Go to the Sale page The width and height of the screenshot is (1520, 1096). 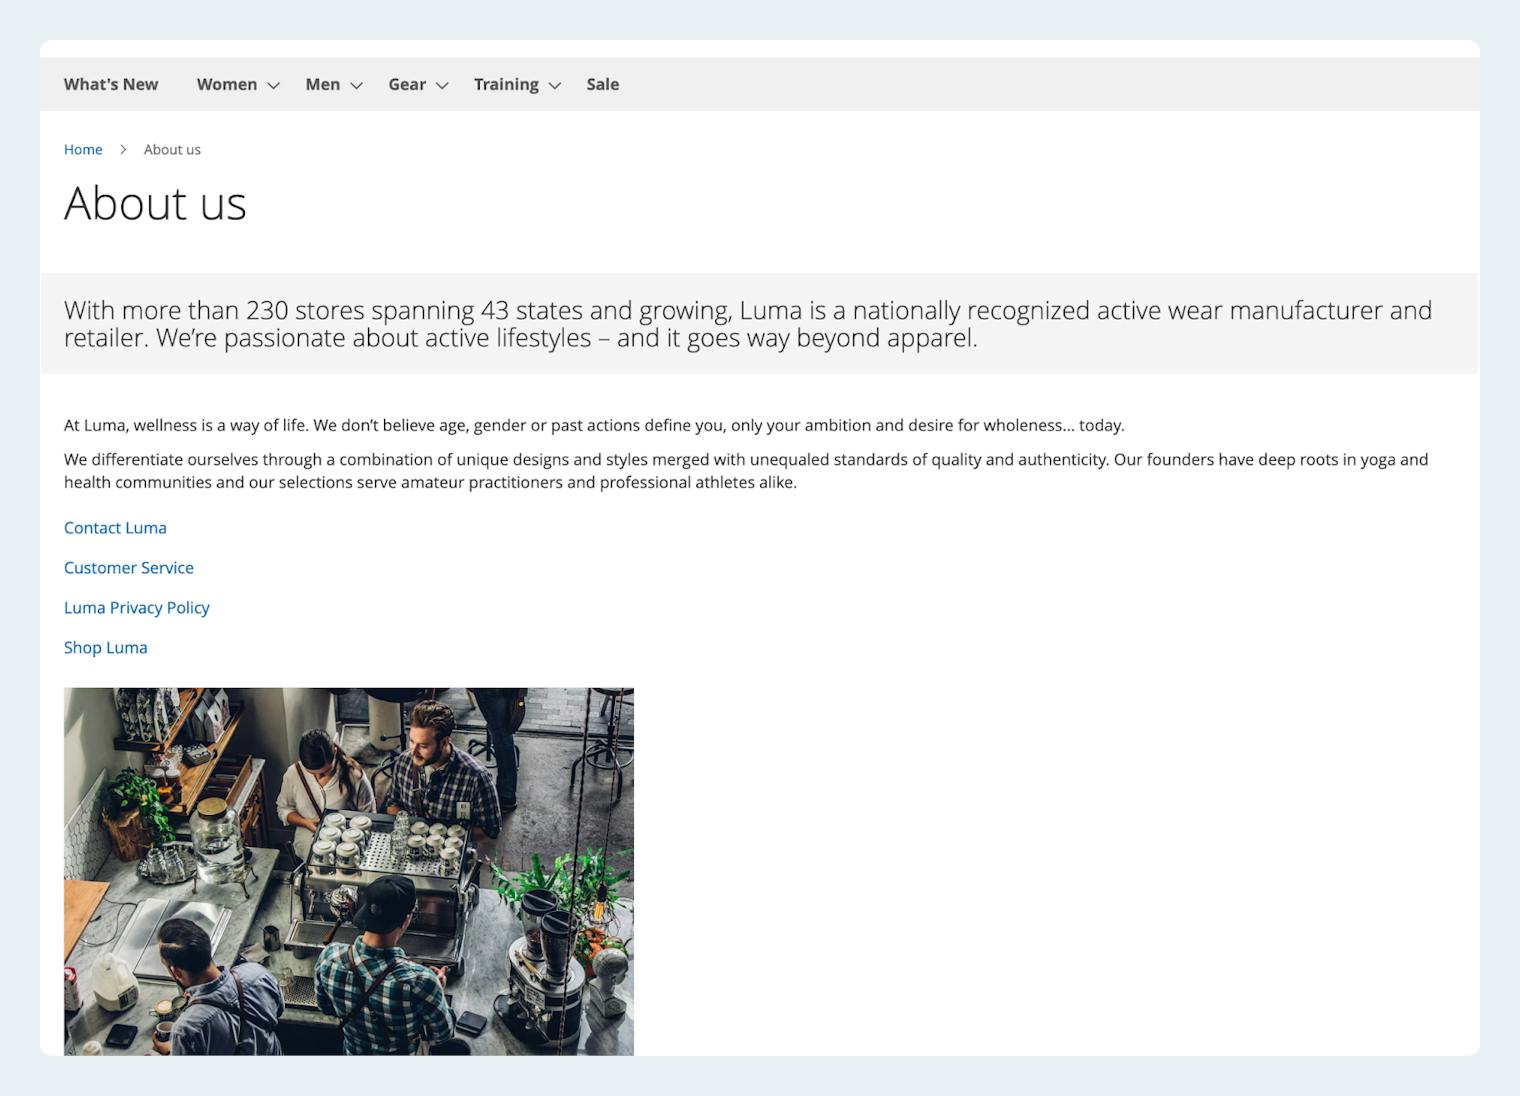coord(603,84)
